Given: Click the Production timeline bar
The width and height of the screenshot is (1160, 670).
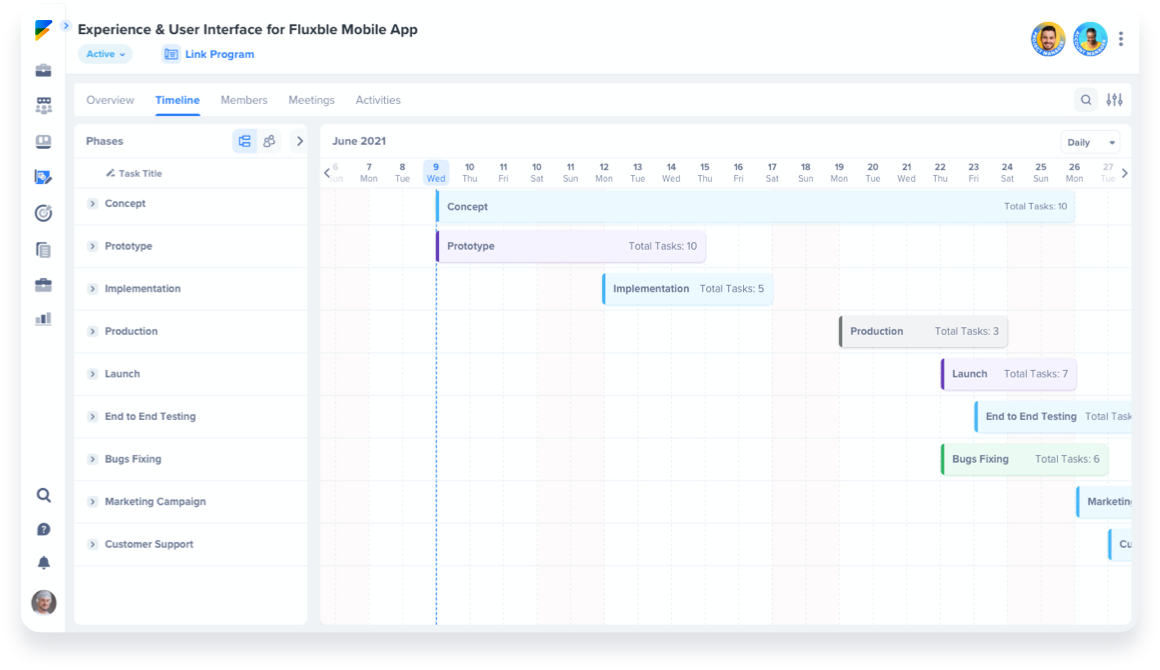Looking at the screenshot, I should pyautogui.click(x=923, y=331).
